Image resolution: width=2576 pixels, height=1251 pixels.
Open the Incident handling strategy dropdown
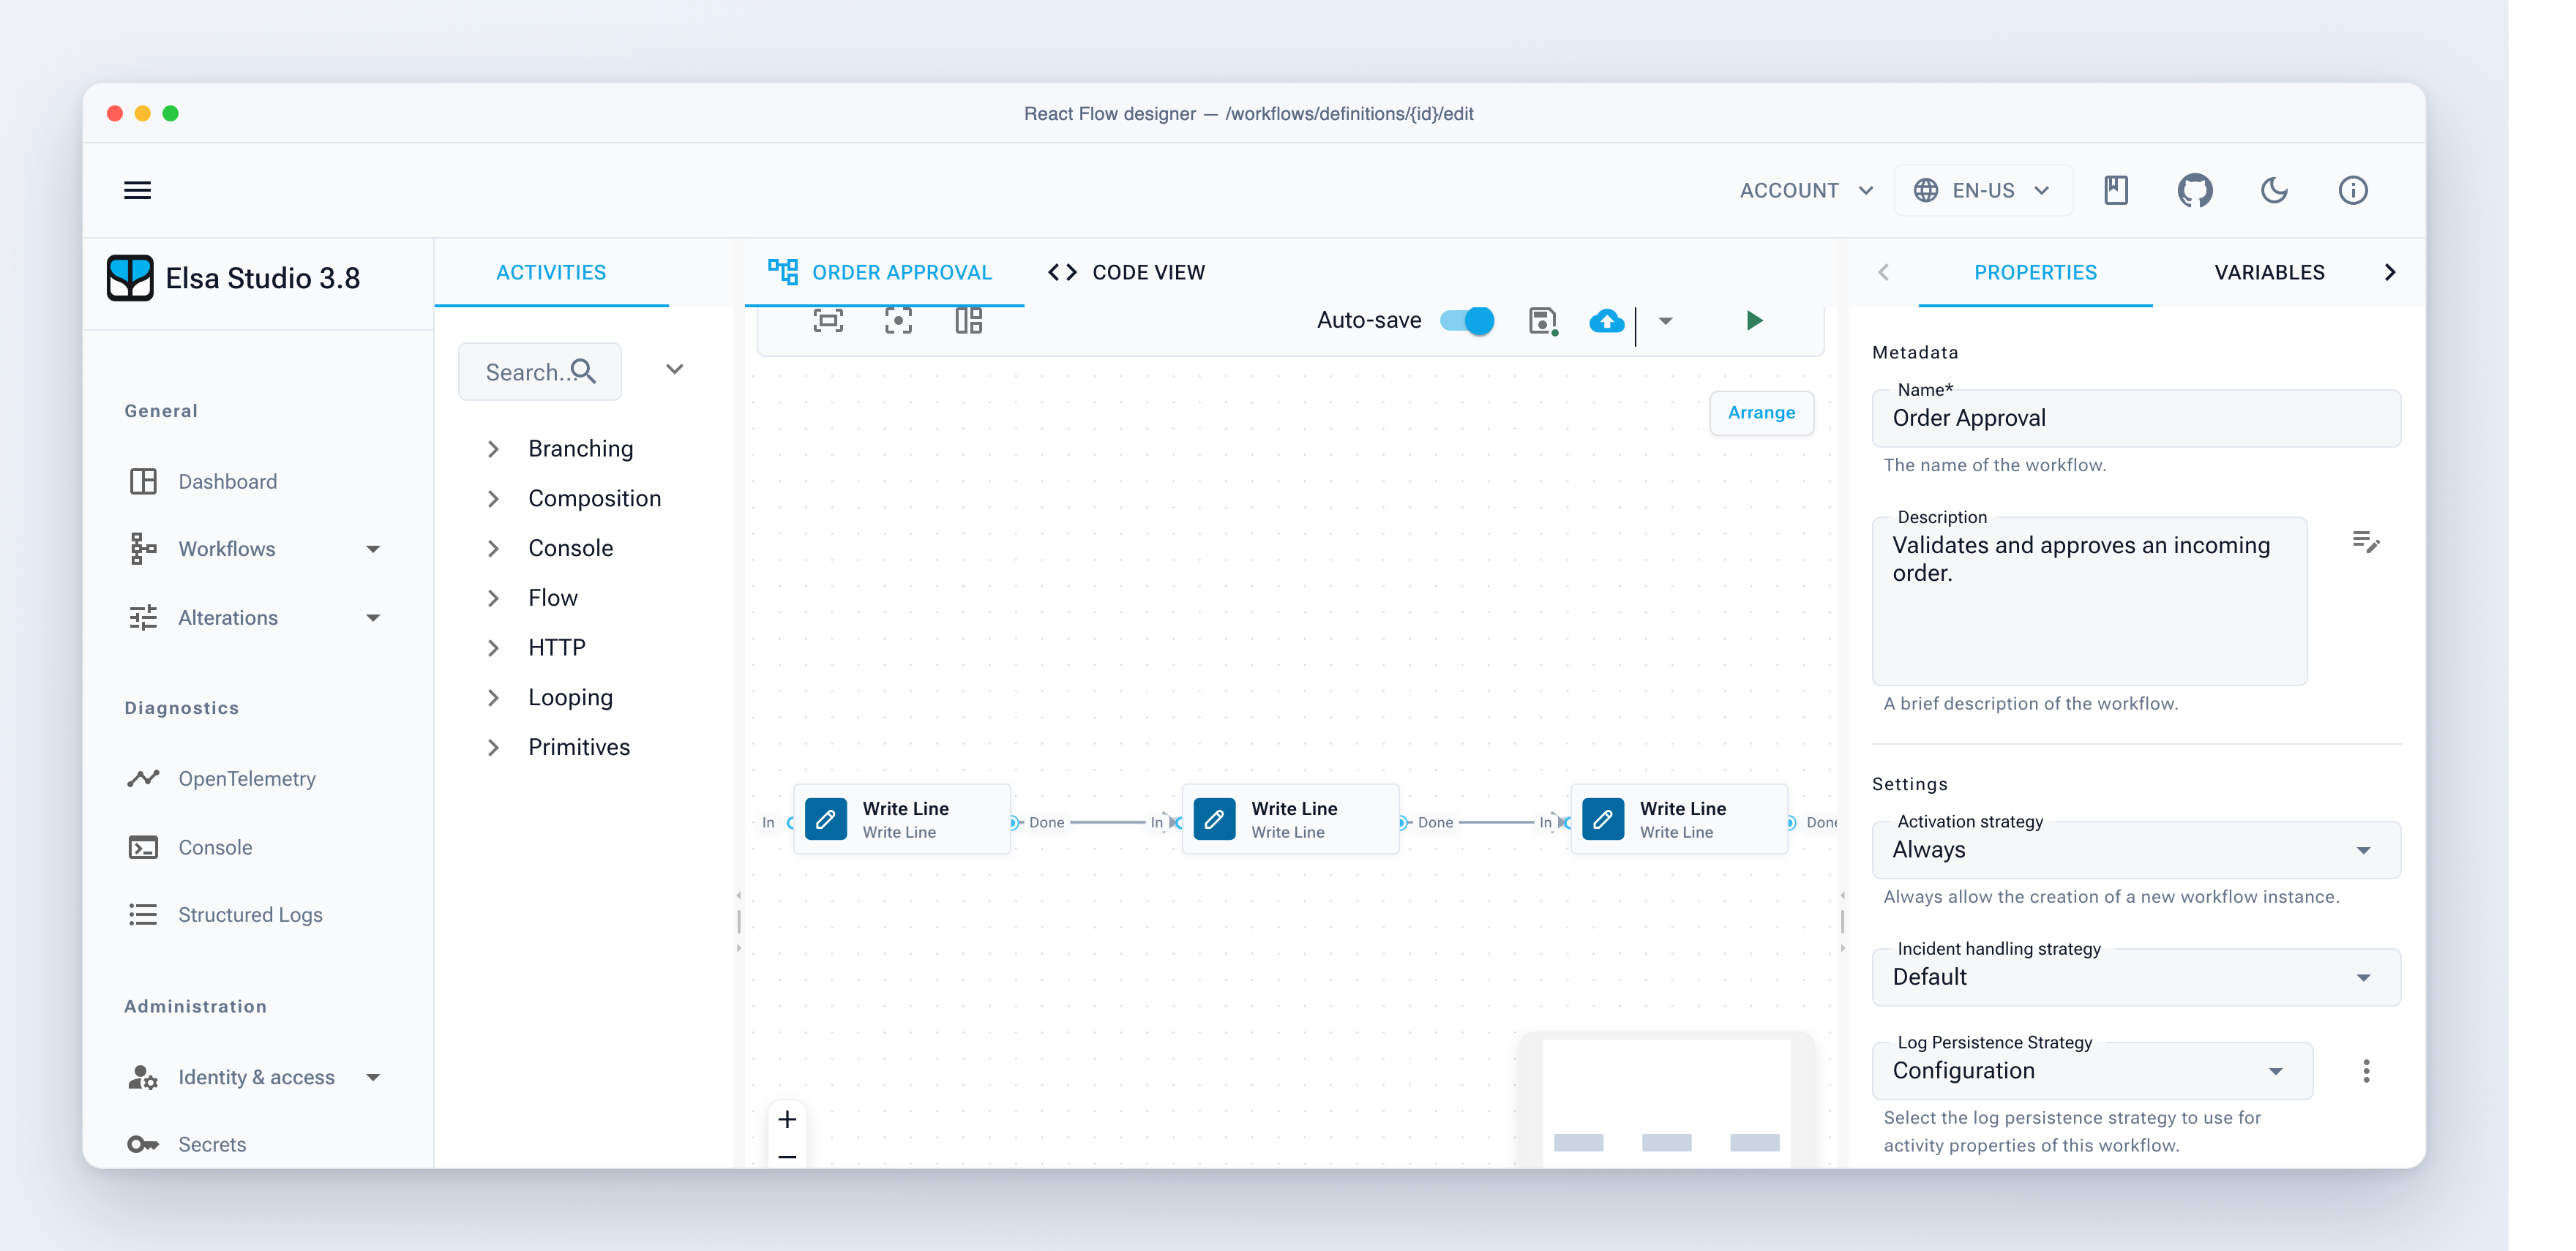pos(2135,976)
